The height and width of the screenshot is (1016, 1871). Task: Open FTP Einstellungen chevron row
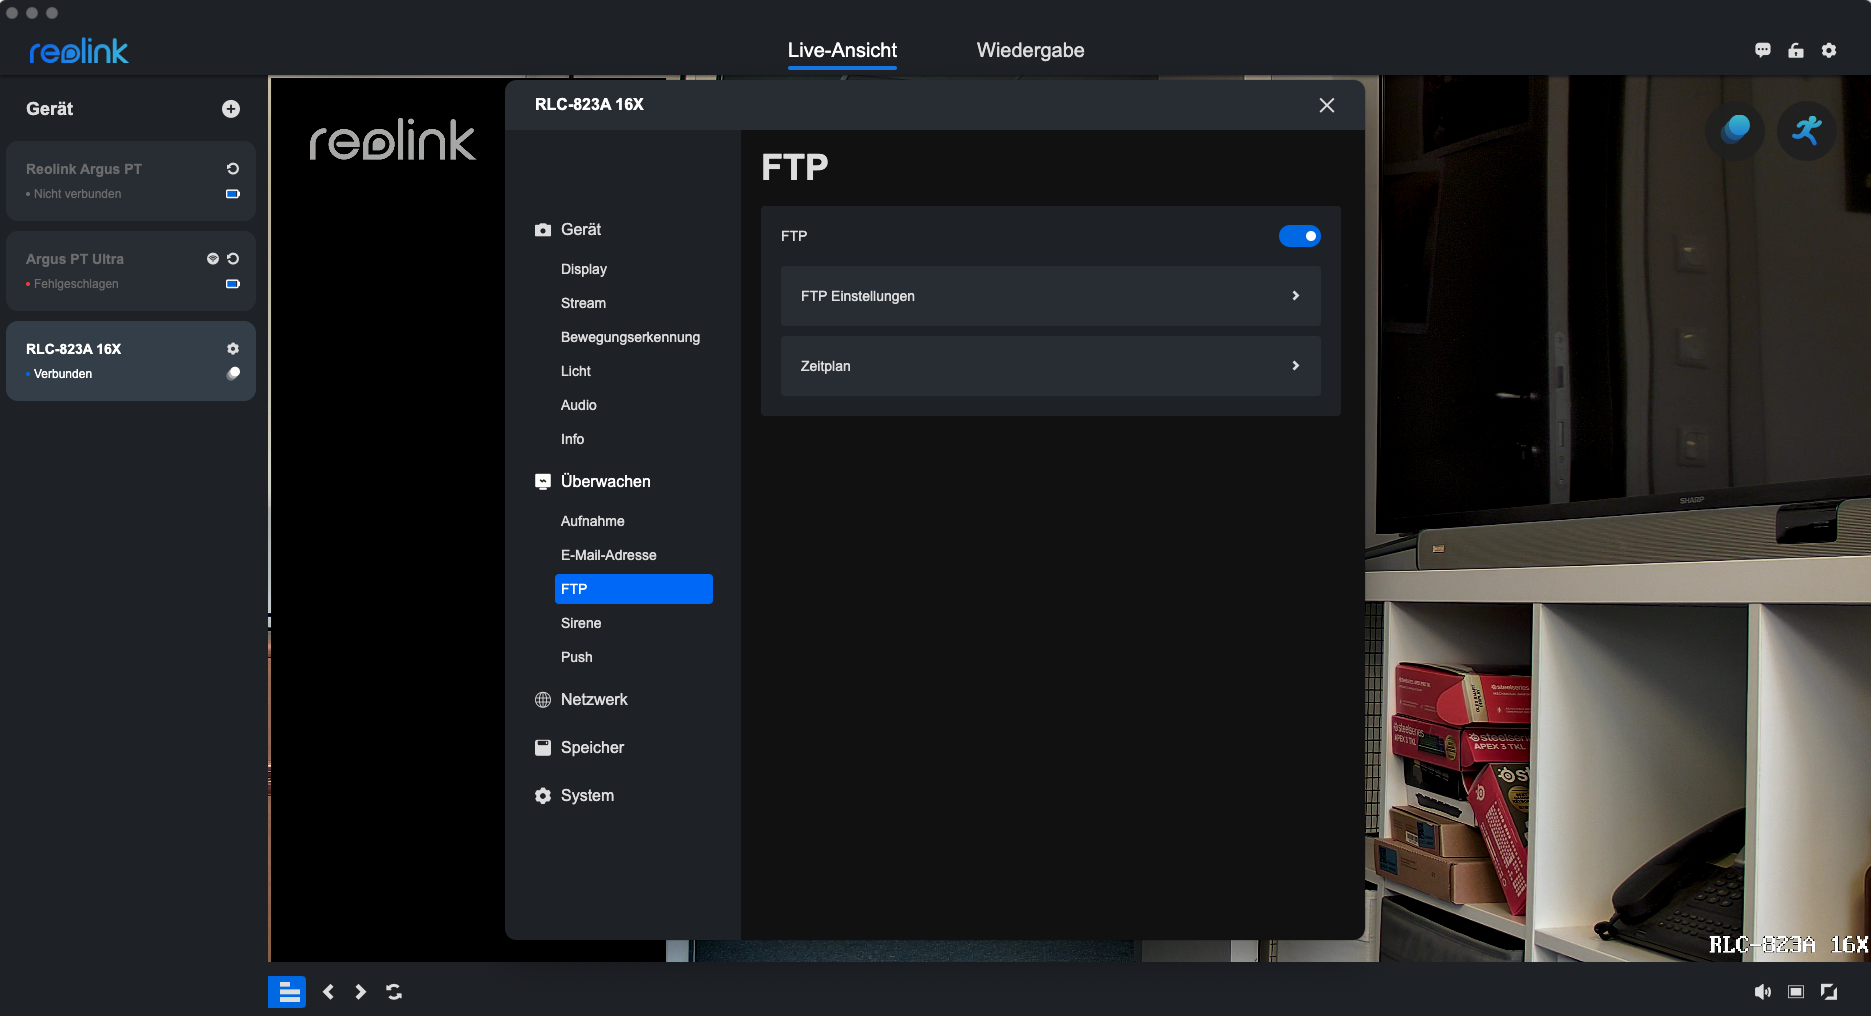(x=1051, y=296)
